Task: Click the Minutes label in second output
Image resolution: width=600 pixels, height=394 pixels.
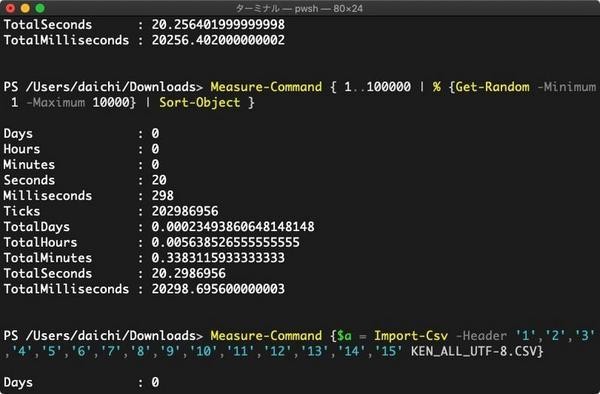Action: (29, 164)
